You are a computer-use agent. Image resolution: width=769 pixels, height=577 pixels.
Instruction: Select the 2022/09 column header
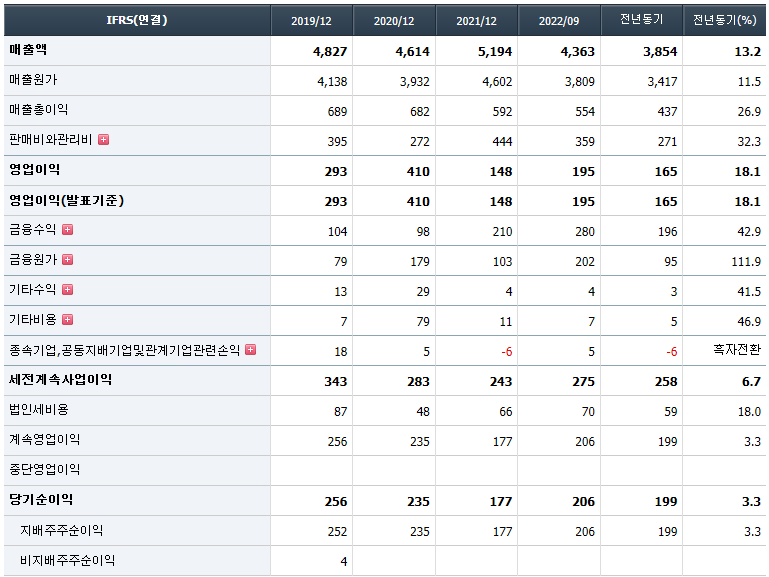pyautogui.click(x=559, y=21)
